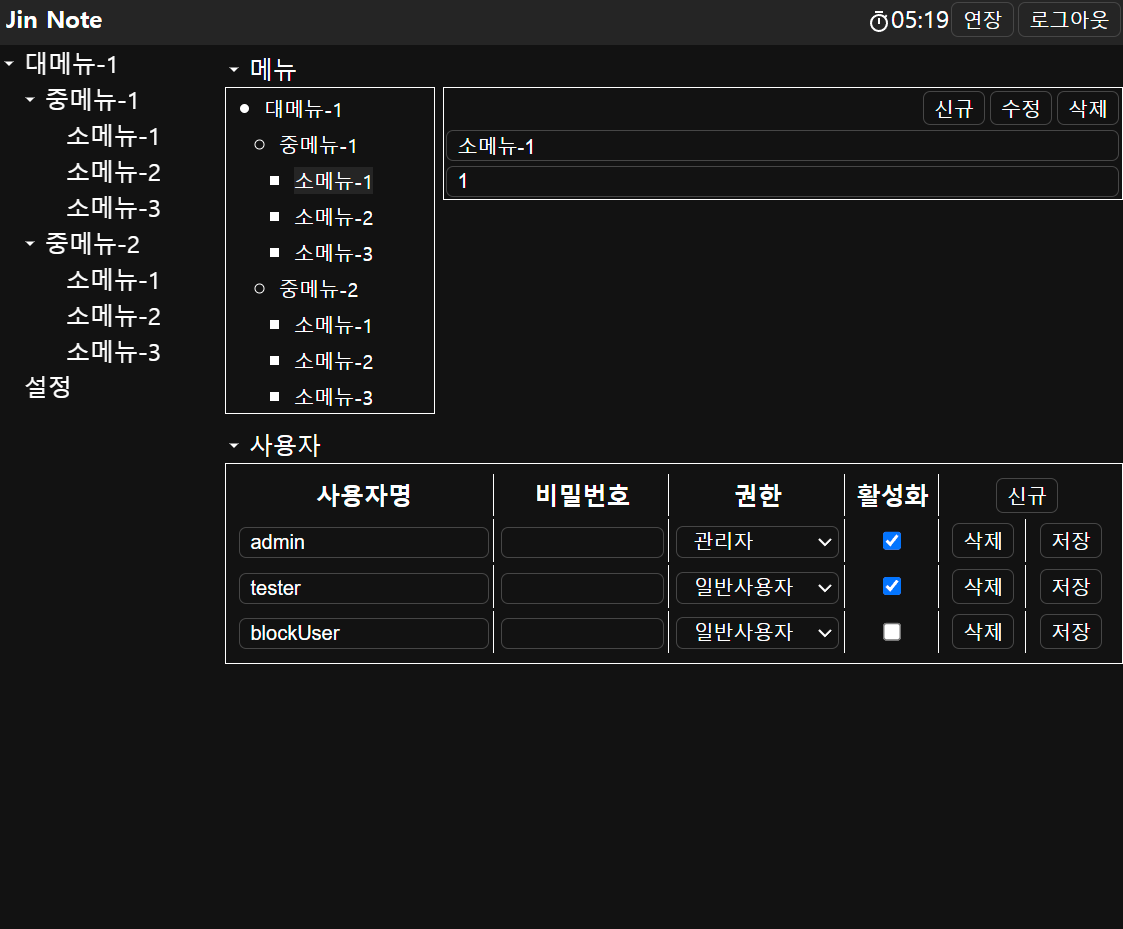Collapse 대메뉴-1 in the left sidebar
The width and height of the screenshot is (1123, 929).
tap(10, 63)
